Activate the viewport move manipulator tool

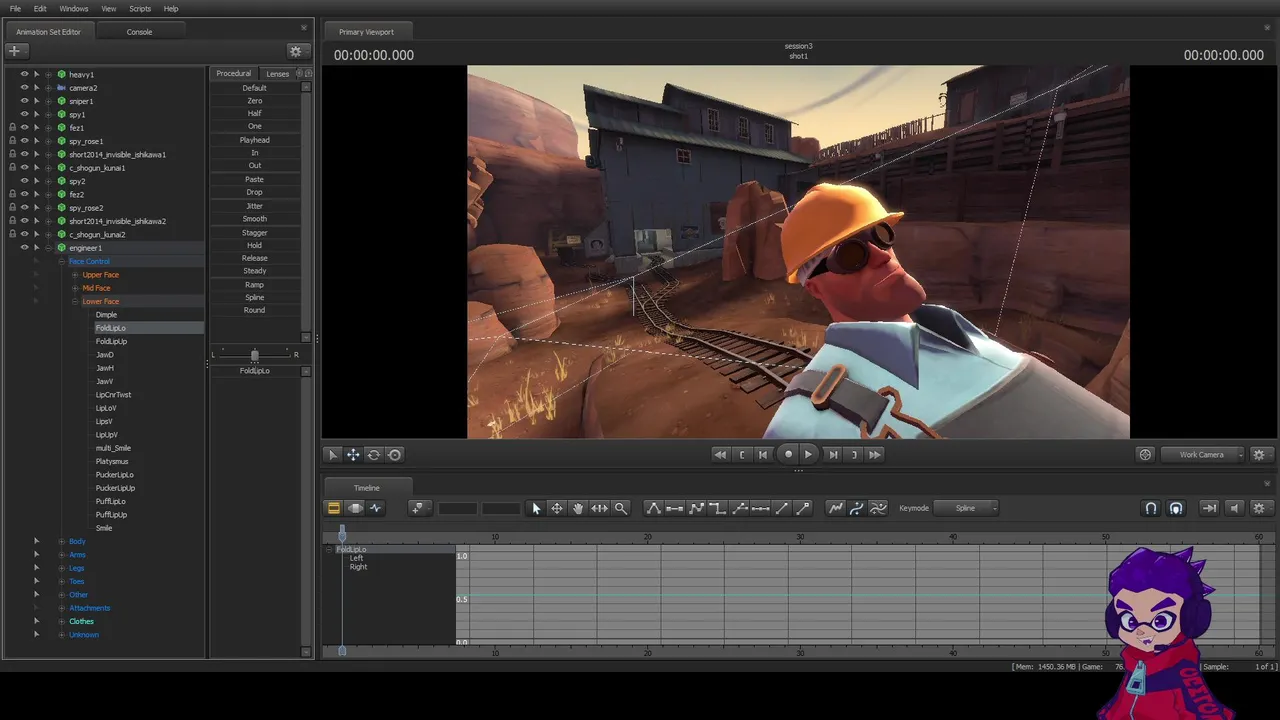click(353, 454)
